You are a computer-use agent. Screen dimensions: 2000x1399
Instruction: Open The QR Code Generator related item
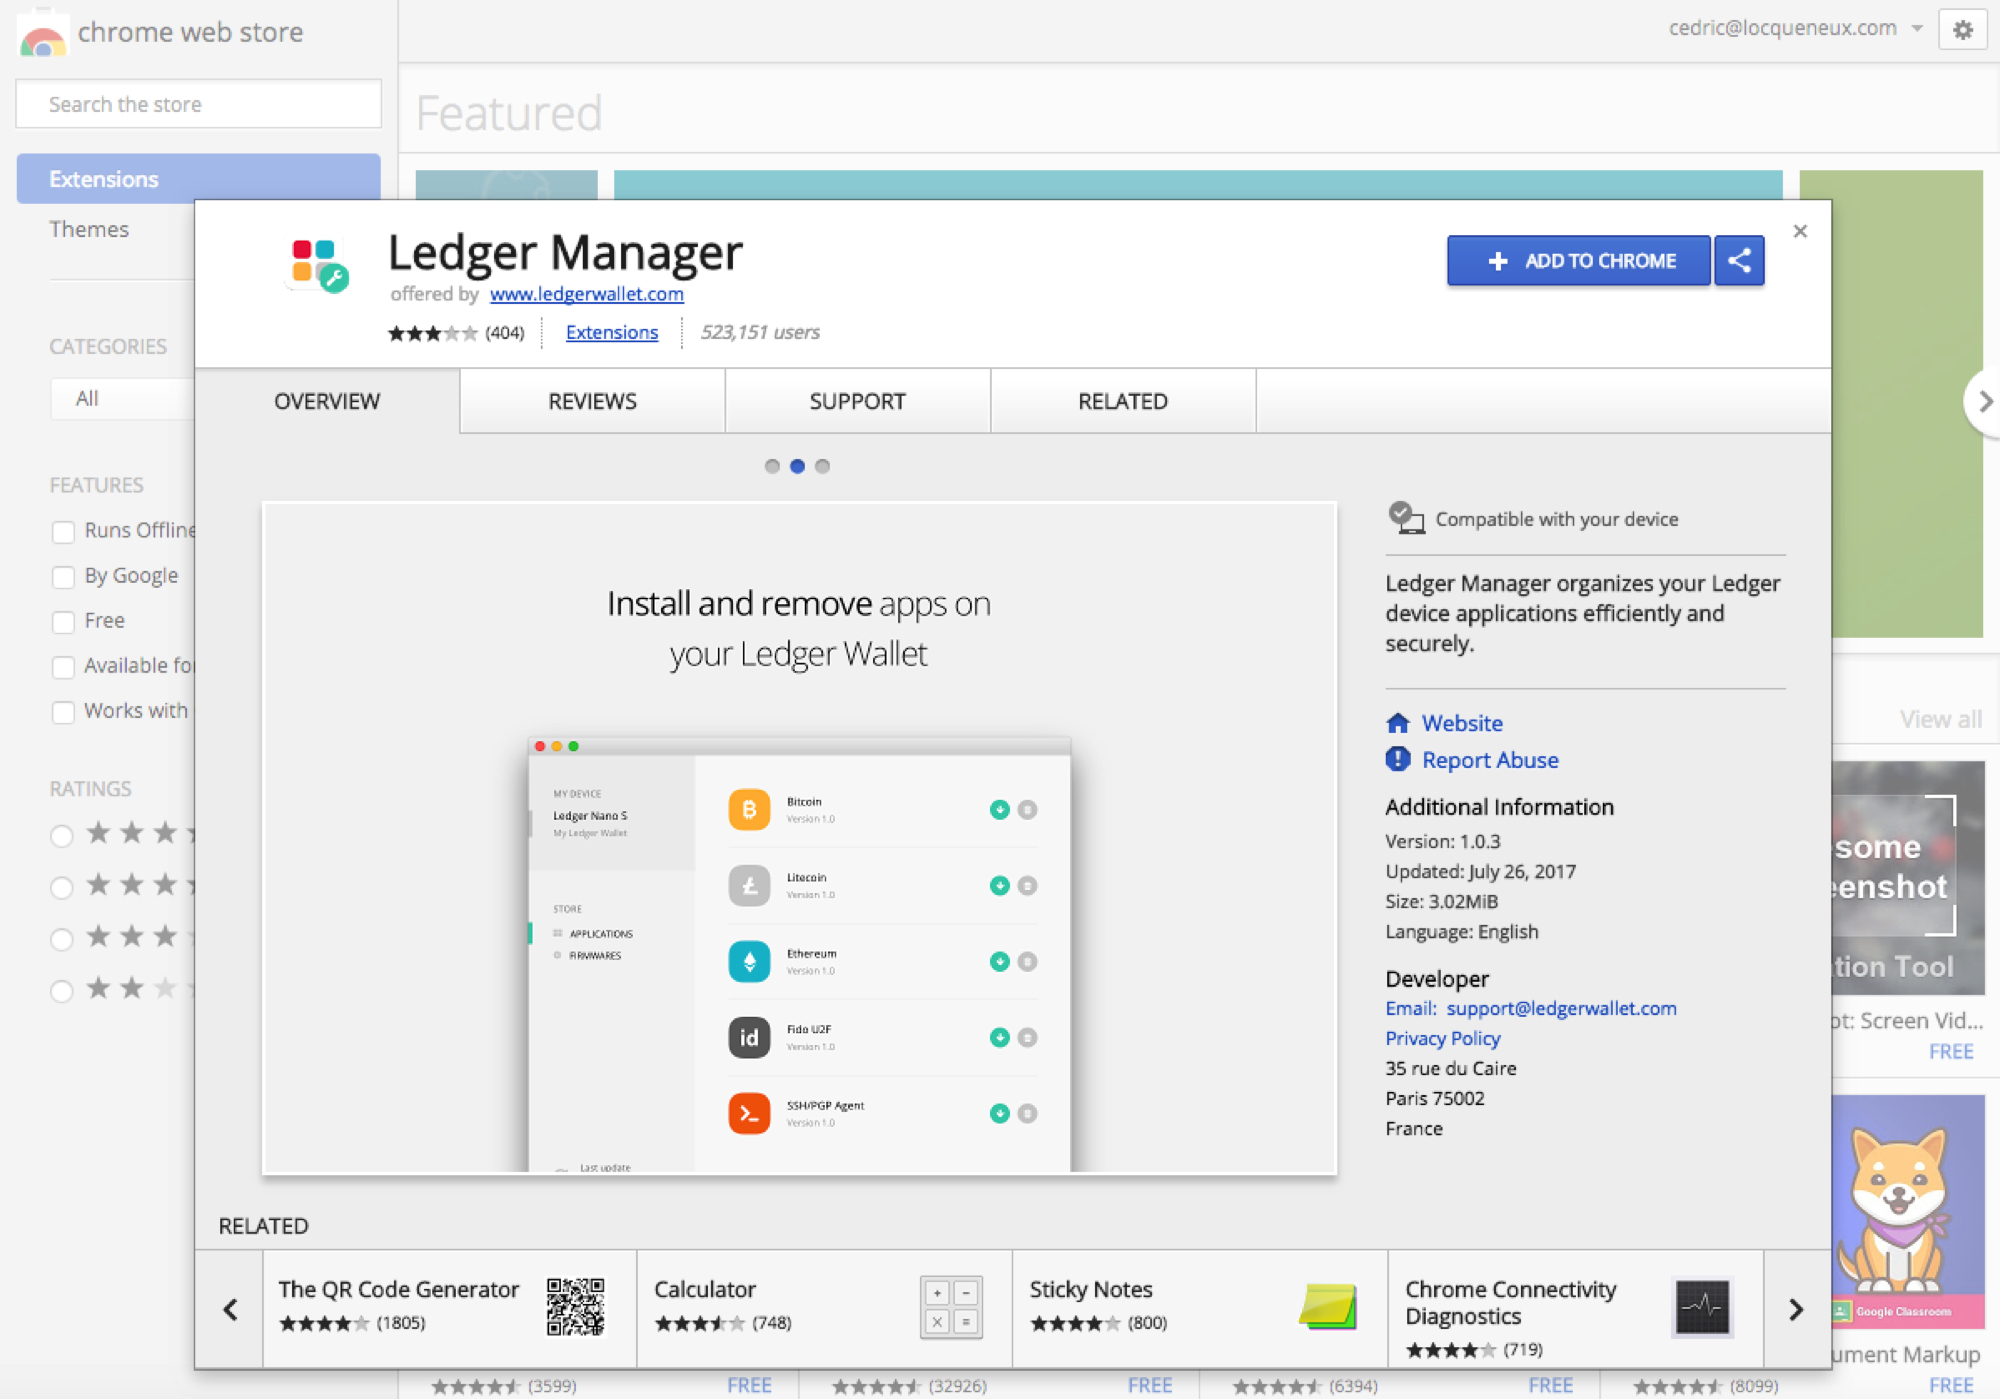(x=449, y=1309)
